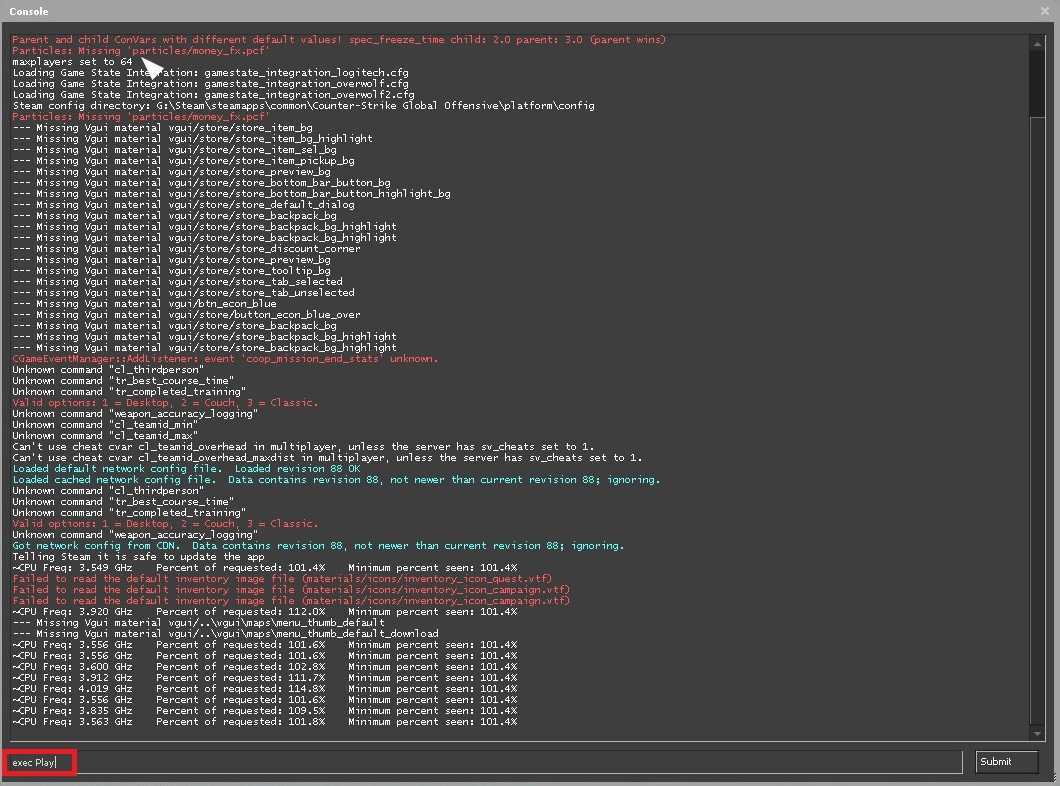Click the Console title text

[28, 11]
